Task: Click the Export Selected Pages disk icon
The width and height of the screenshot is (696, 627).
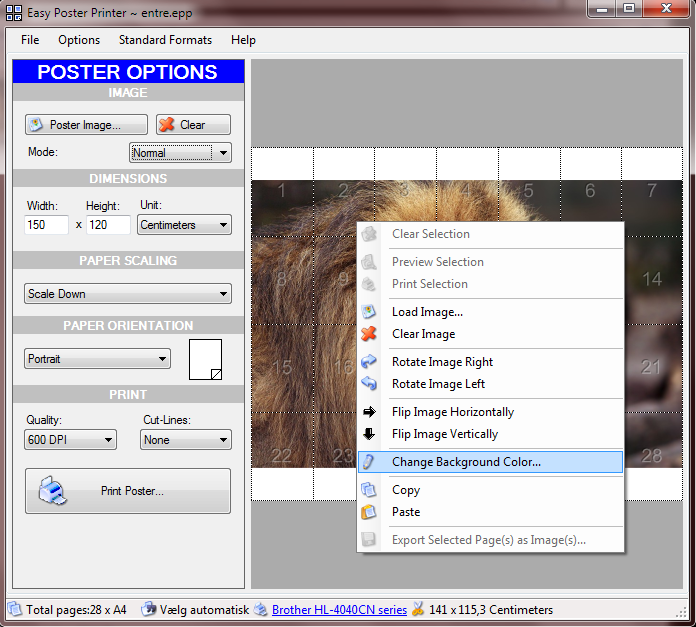Action: [369, 540]
